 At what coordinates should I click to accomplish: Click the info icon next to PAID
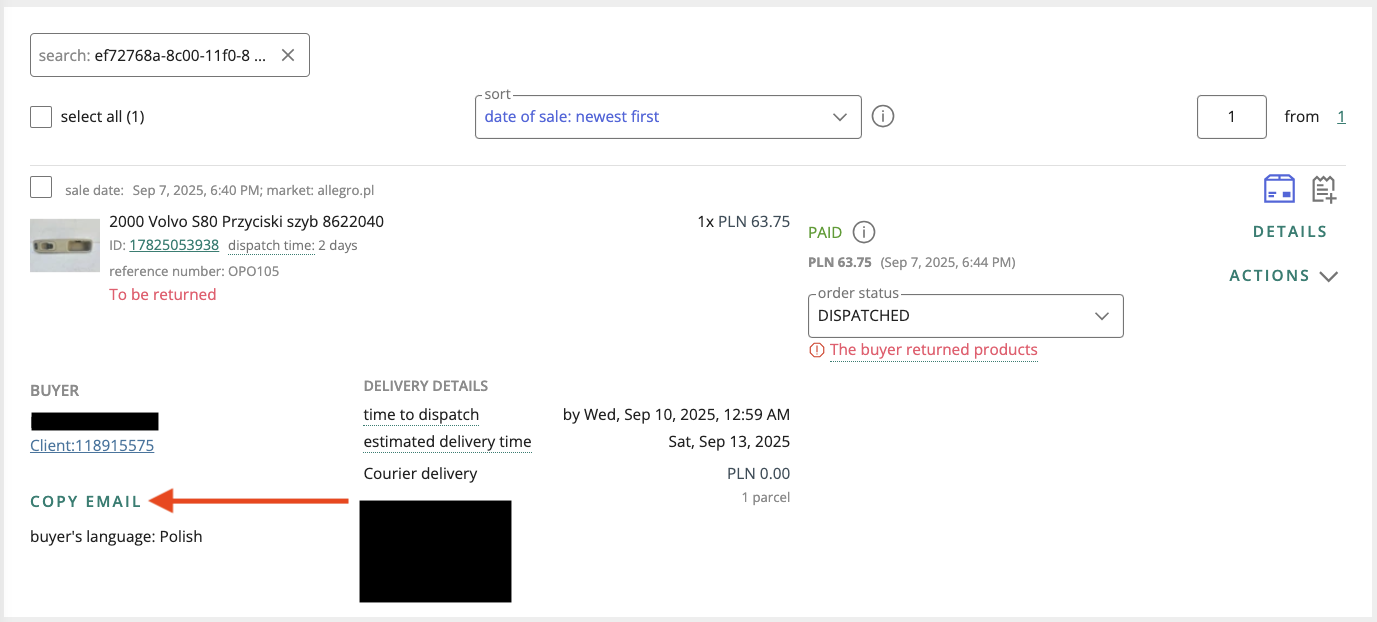[864, 232]
